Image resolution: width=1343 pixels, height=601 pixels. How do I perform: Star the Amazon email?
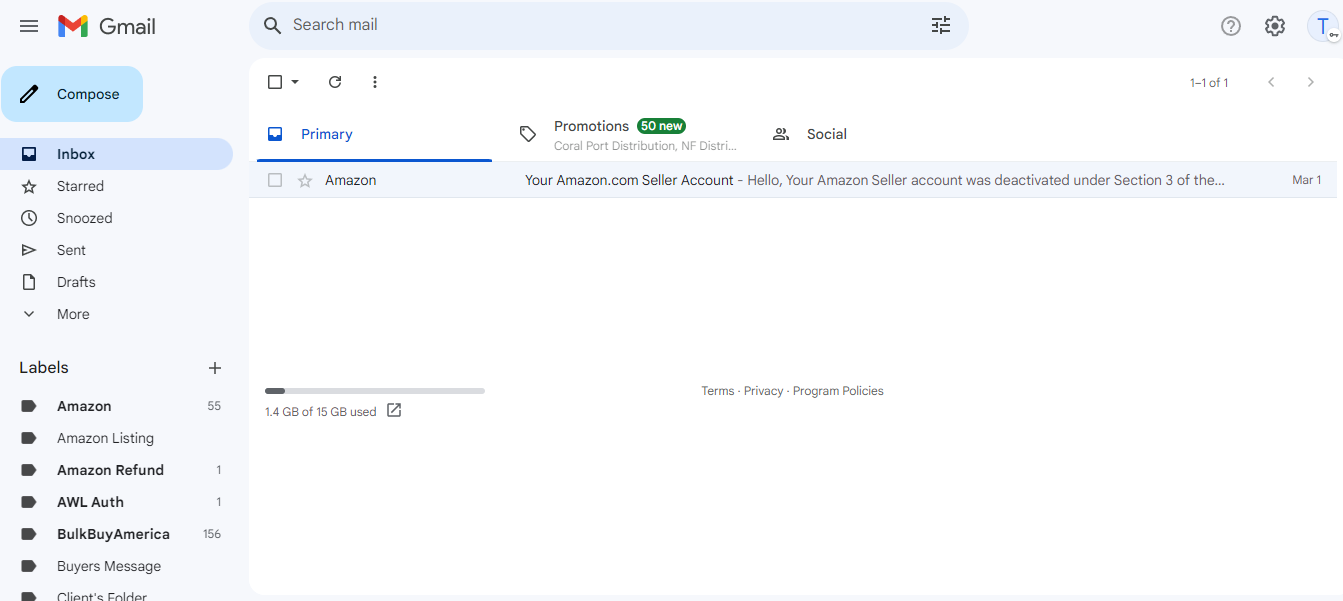pyautogui.click(x=305, y=181)
